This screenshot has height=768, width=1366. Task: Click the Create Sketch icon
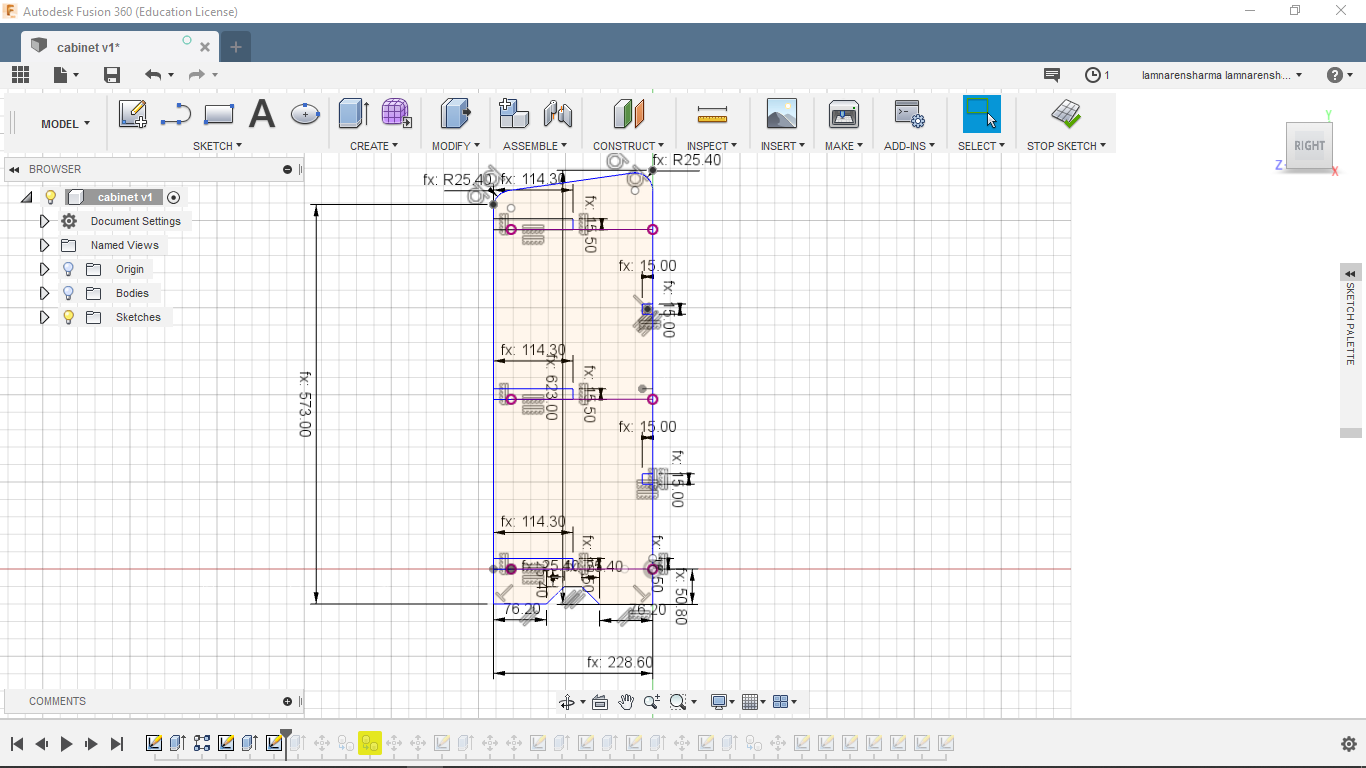point(133,114)
